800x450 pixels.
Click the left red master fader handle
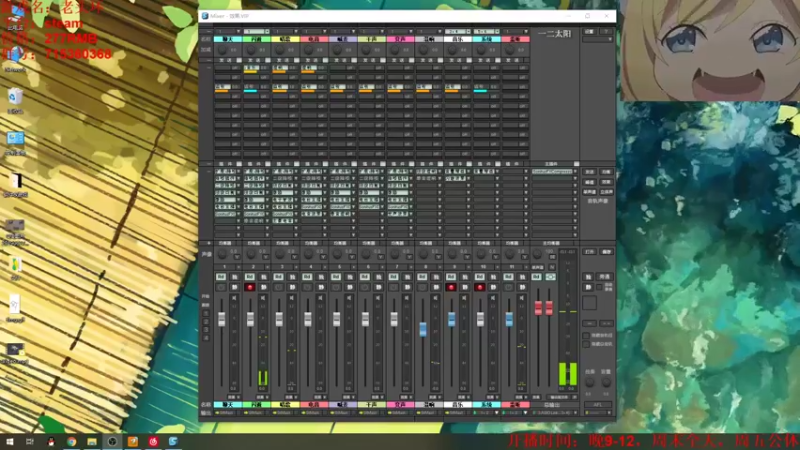point(538,308)
